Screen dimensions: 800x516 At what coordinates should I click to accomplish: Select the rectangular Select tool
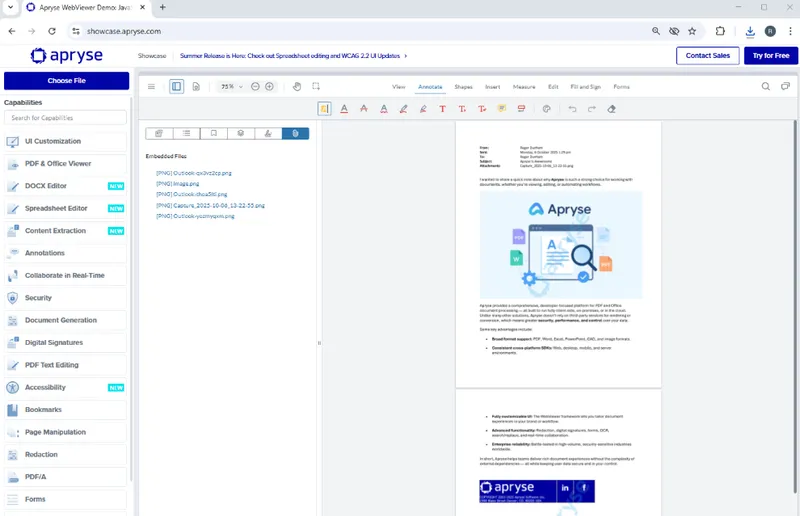coord(316,87)
